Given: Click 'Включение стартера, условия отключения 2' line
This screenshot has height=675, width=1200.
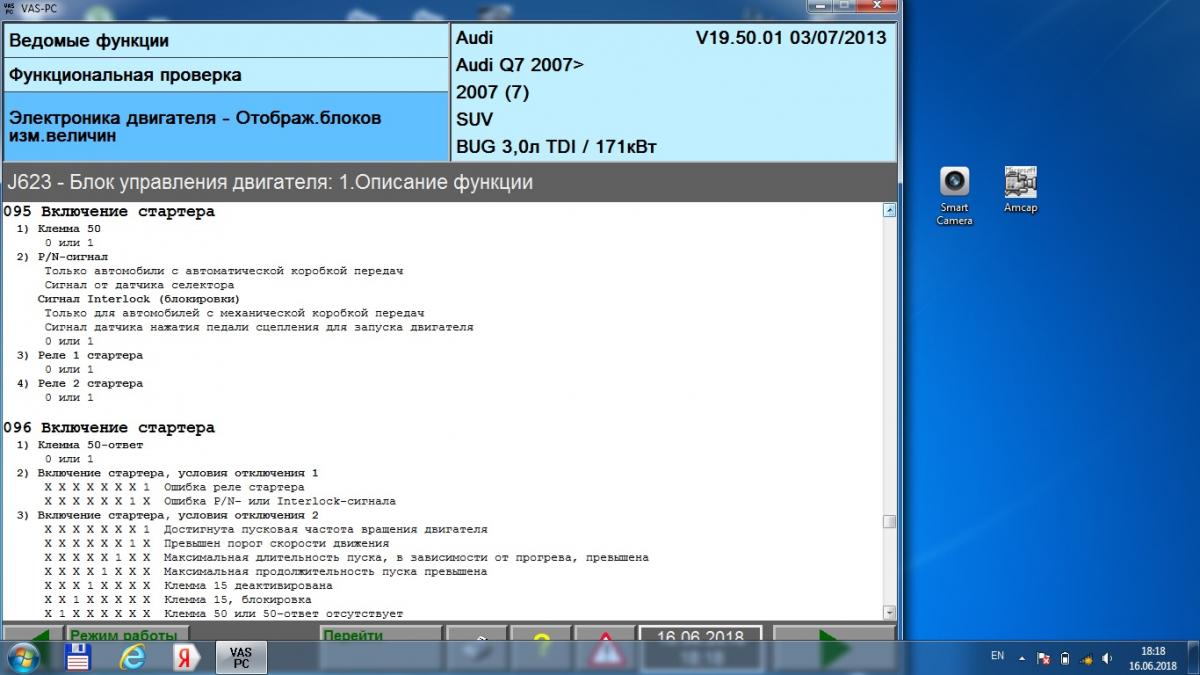Looking at the screenshot, I should (178, 515).
